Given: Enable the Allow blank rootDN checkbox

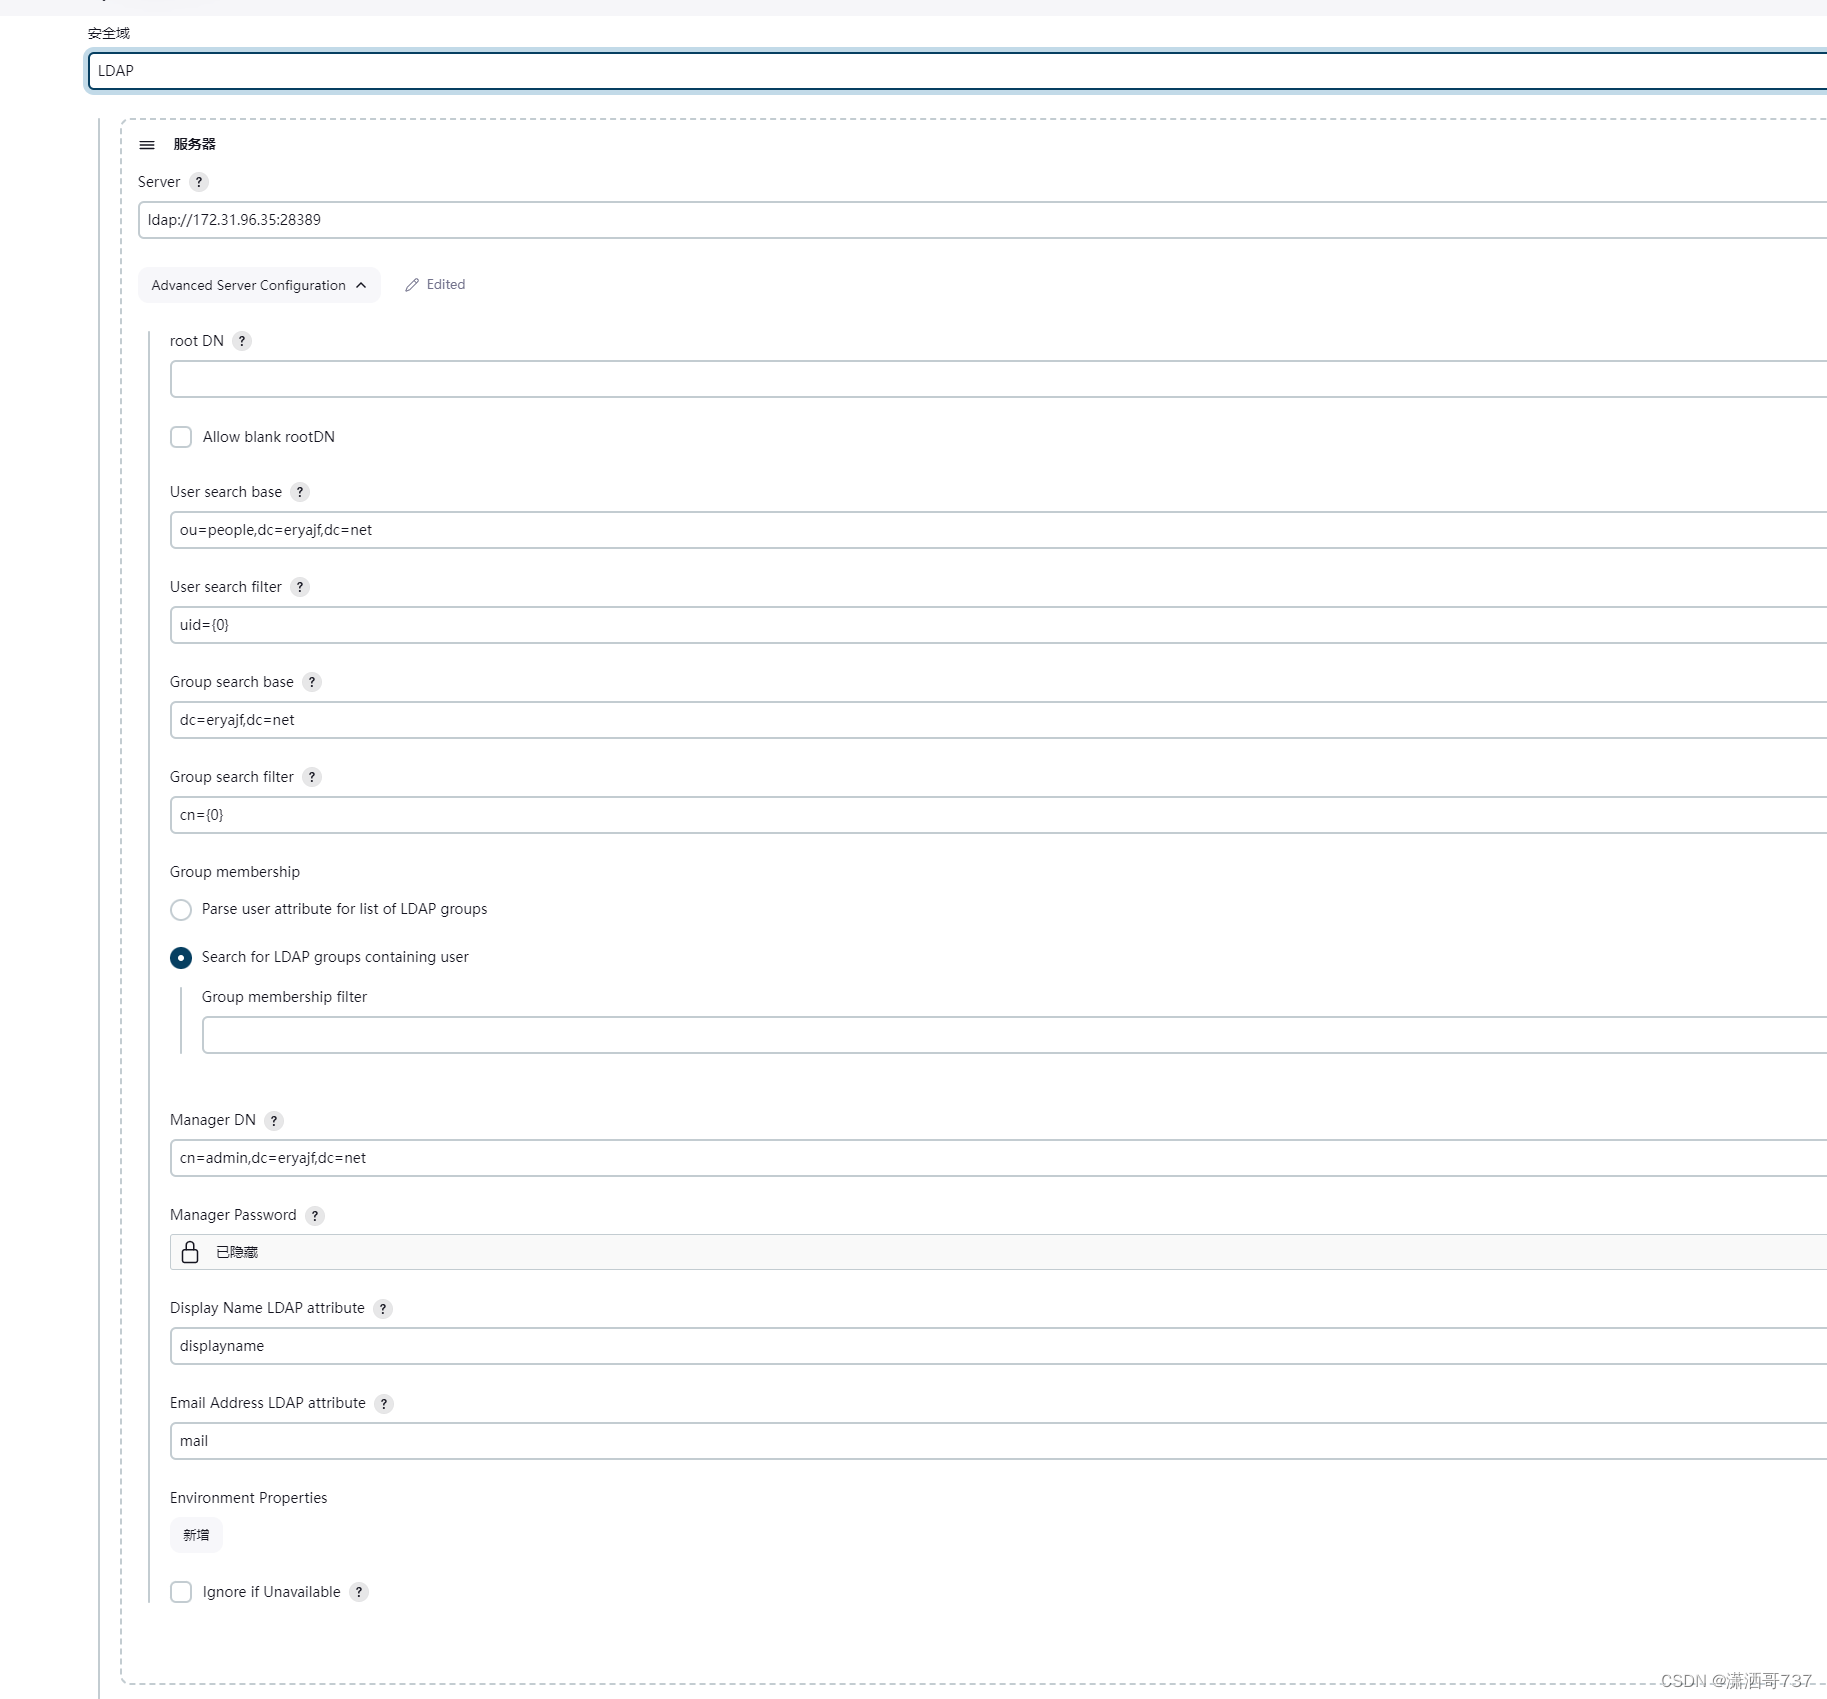Looking at the screenshot, I should (181, 437).
